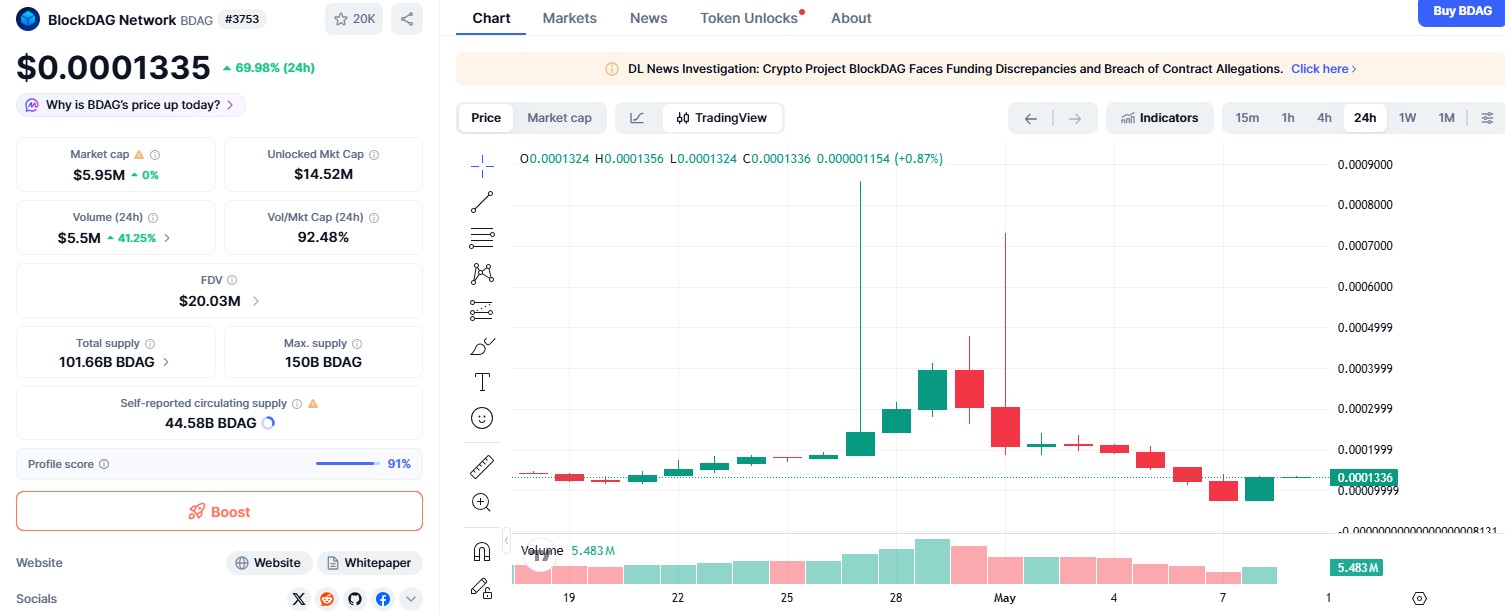Set chart interval to 1W
This screenshot has height=614, width=1505.
click(x=1408, y=118)
